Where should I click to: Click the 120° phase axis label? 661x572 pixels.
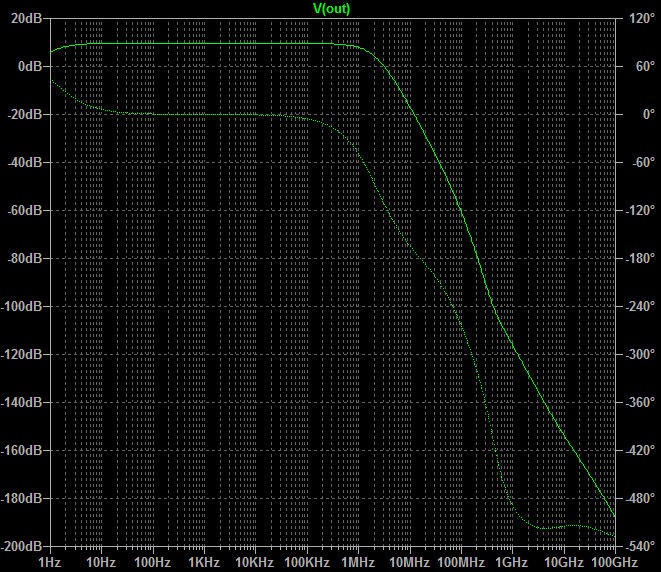[642, 18]
